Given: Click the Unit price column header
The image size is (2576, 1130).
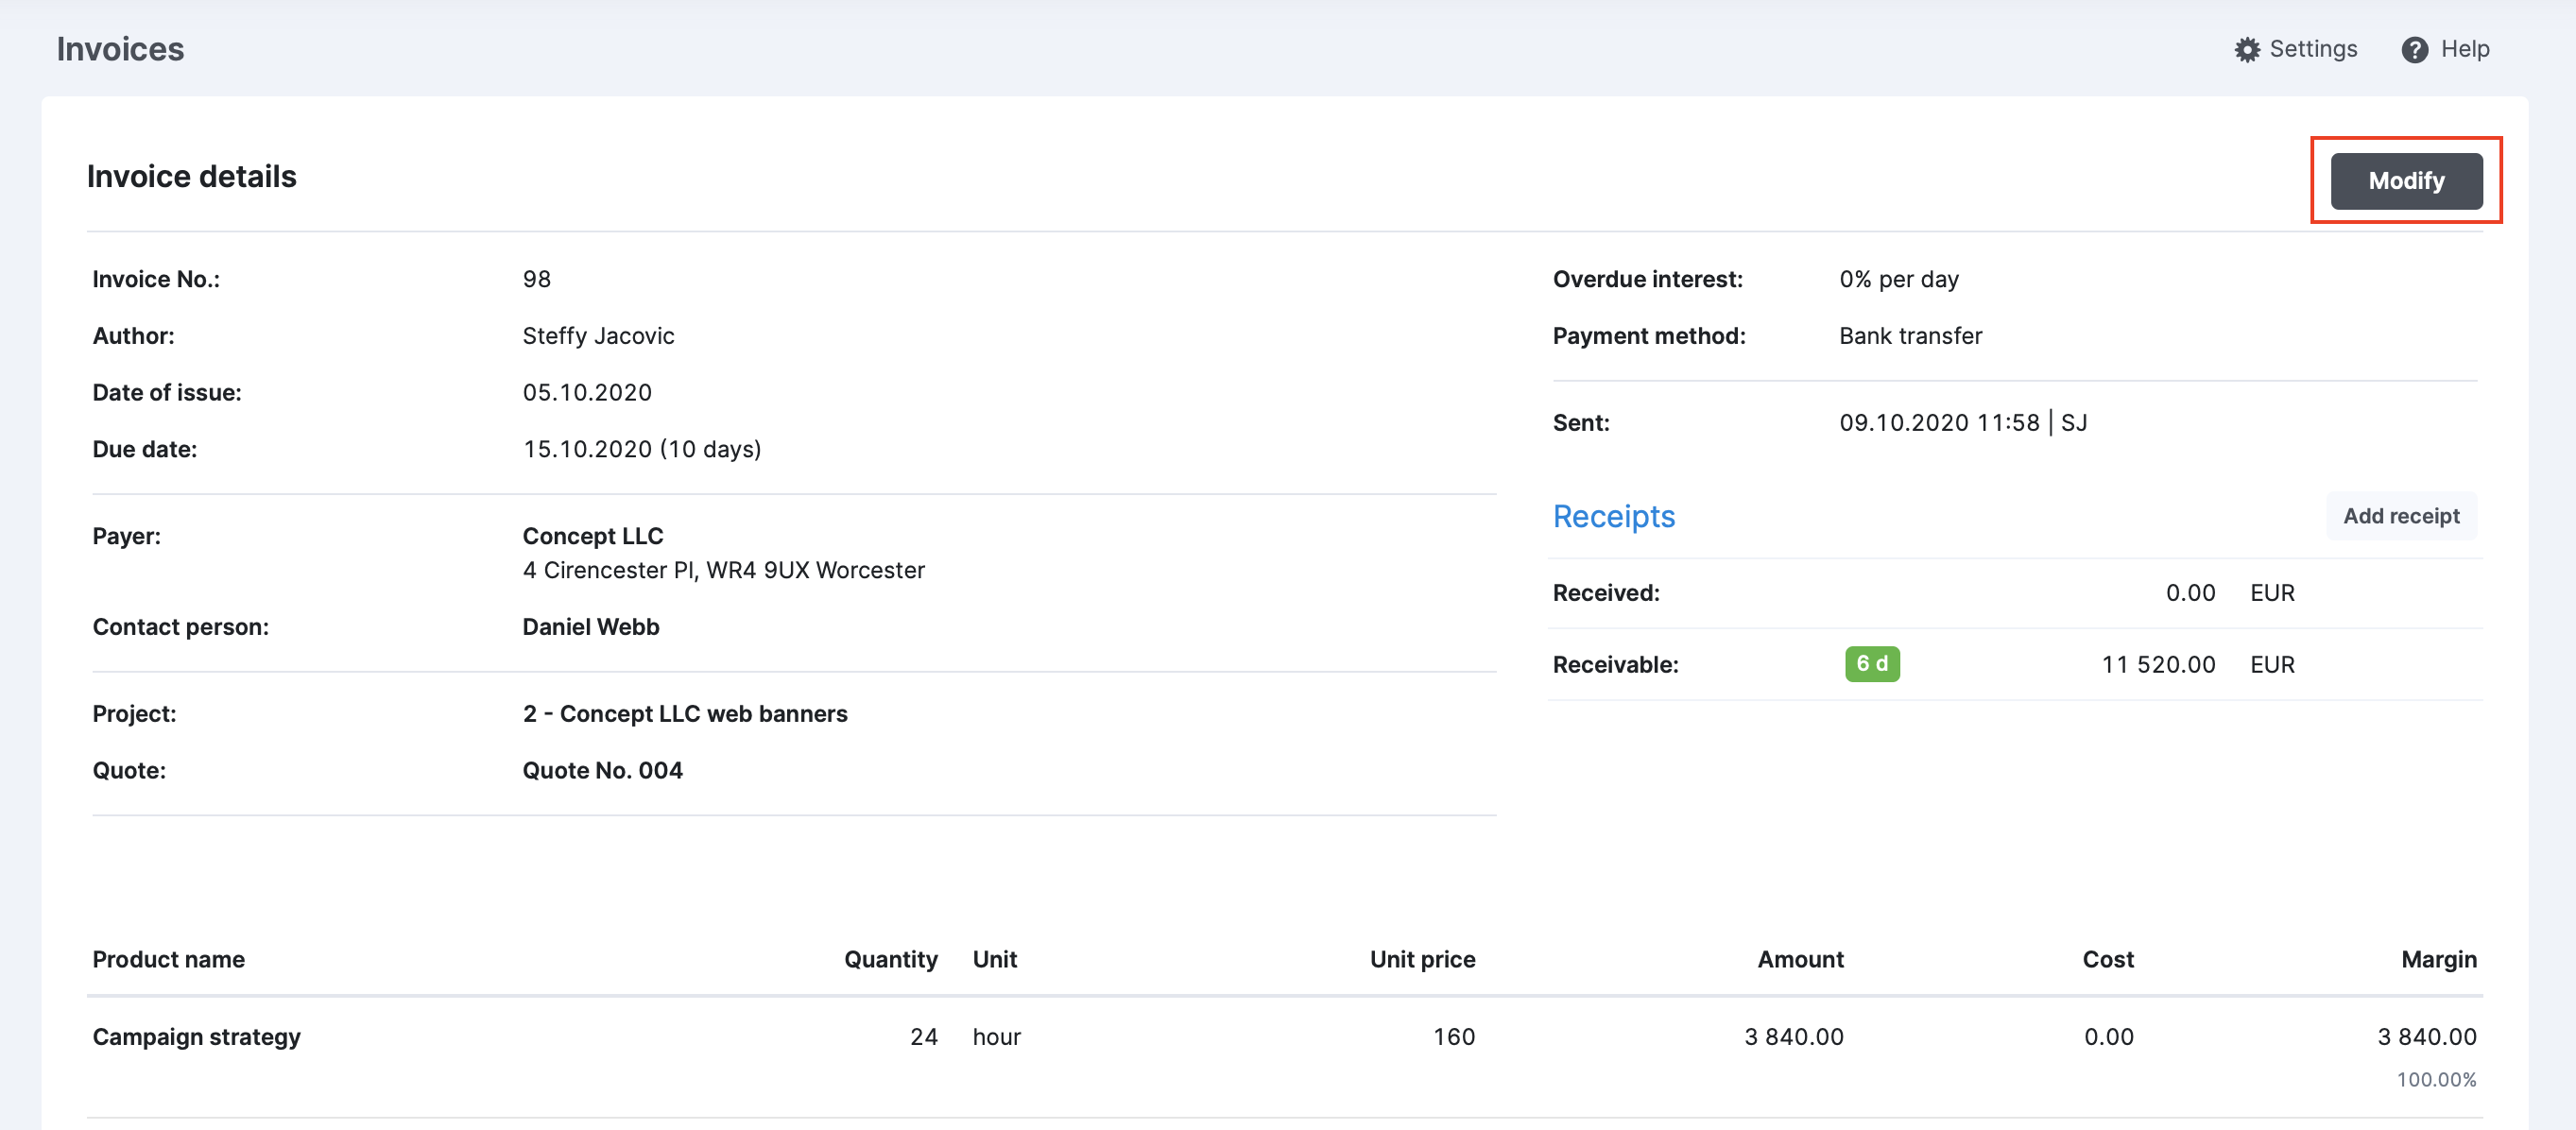Looking at the screenshot, I should pos(1422,960).
